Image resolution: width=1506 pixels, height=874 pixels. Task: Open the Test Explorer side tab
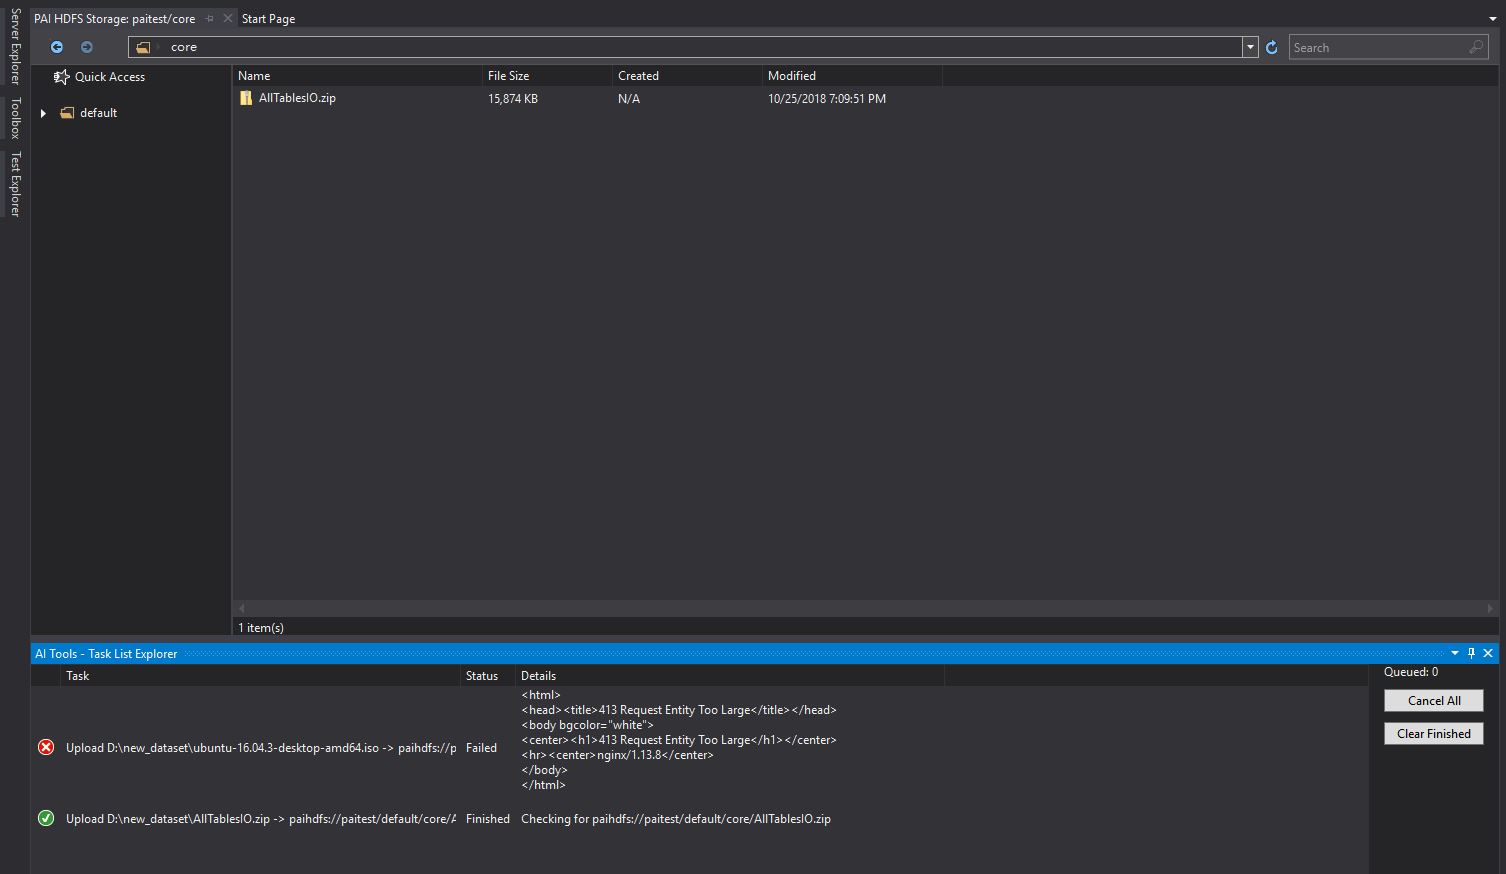(15, 183)
